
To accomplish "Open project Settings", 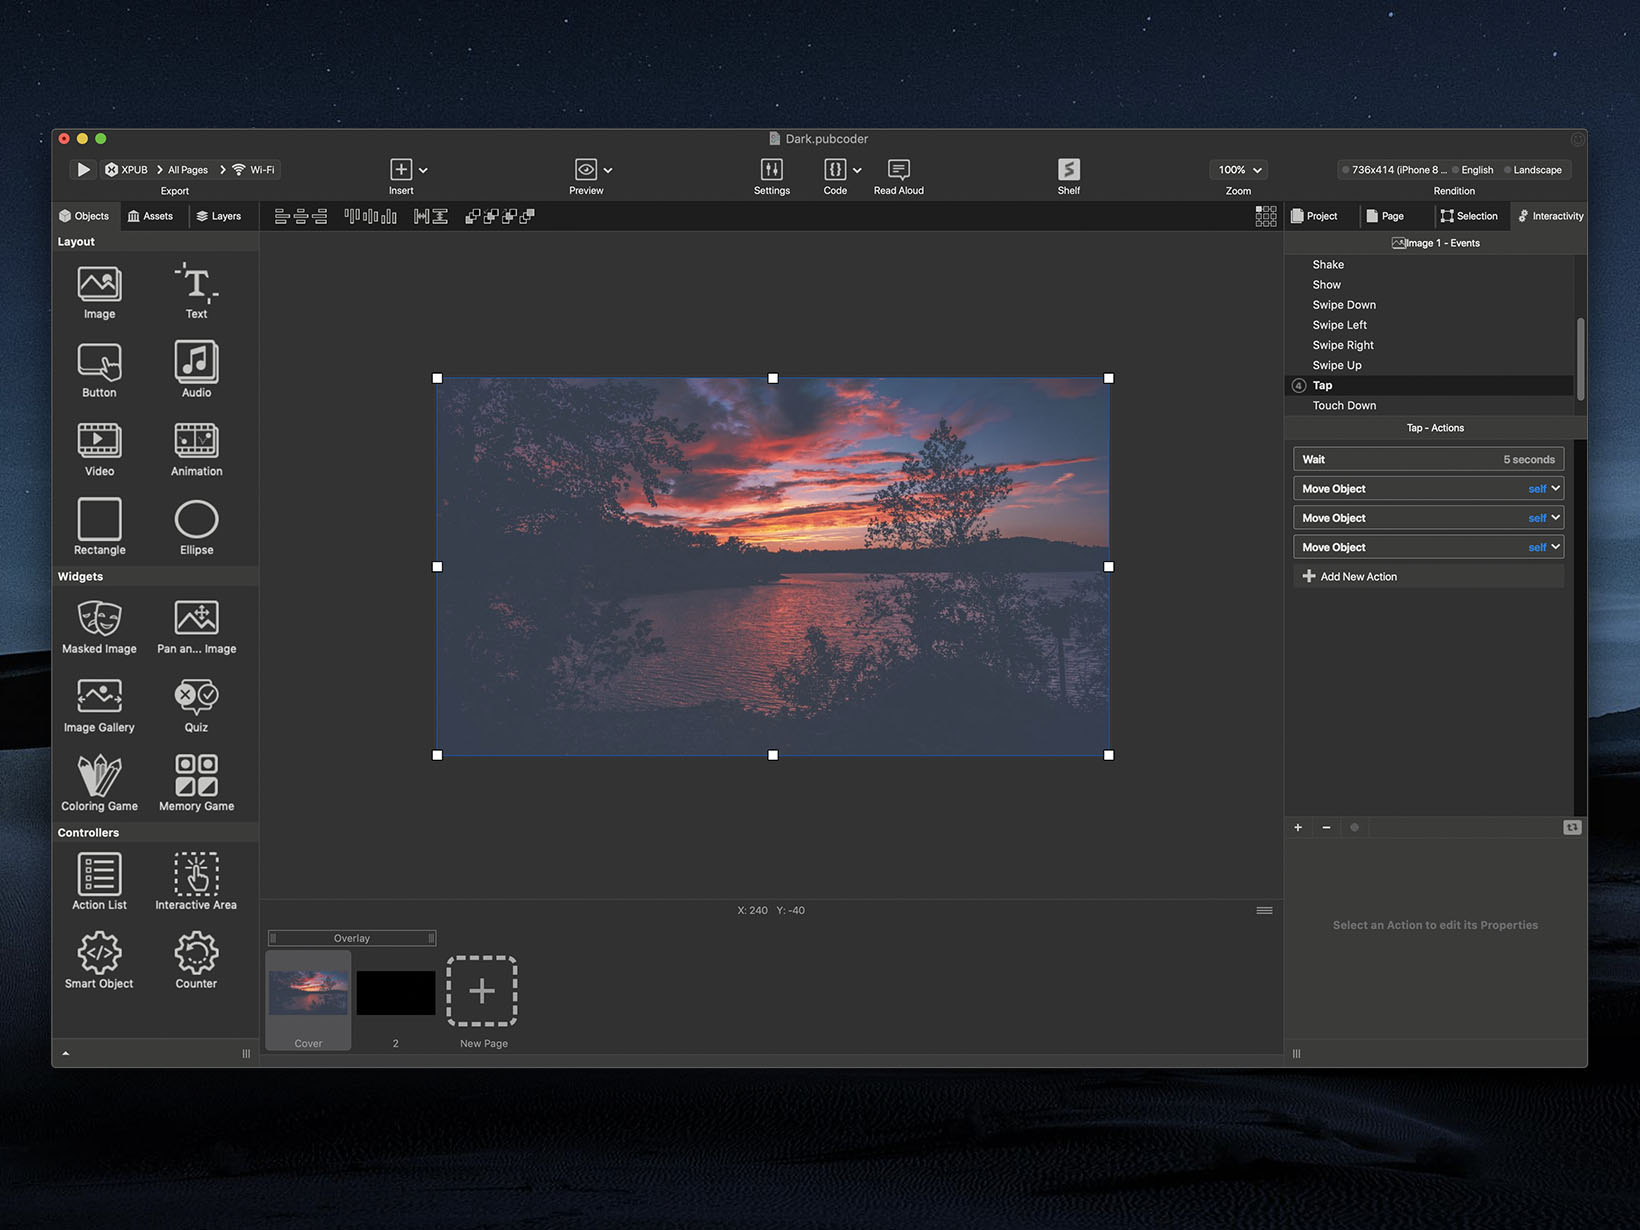I will coord(771,170).
